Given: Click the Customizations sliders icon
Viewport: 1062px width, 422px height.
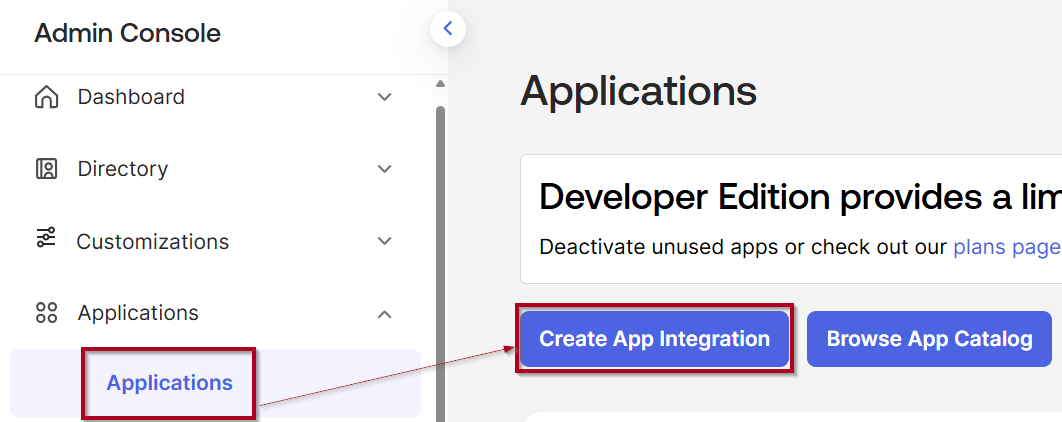Looking at the screenshot, I should click(46, 240).
